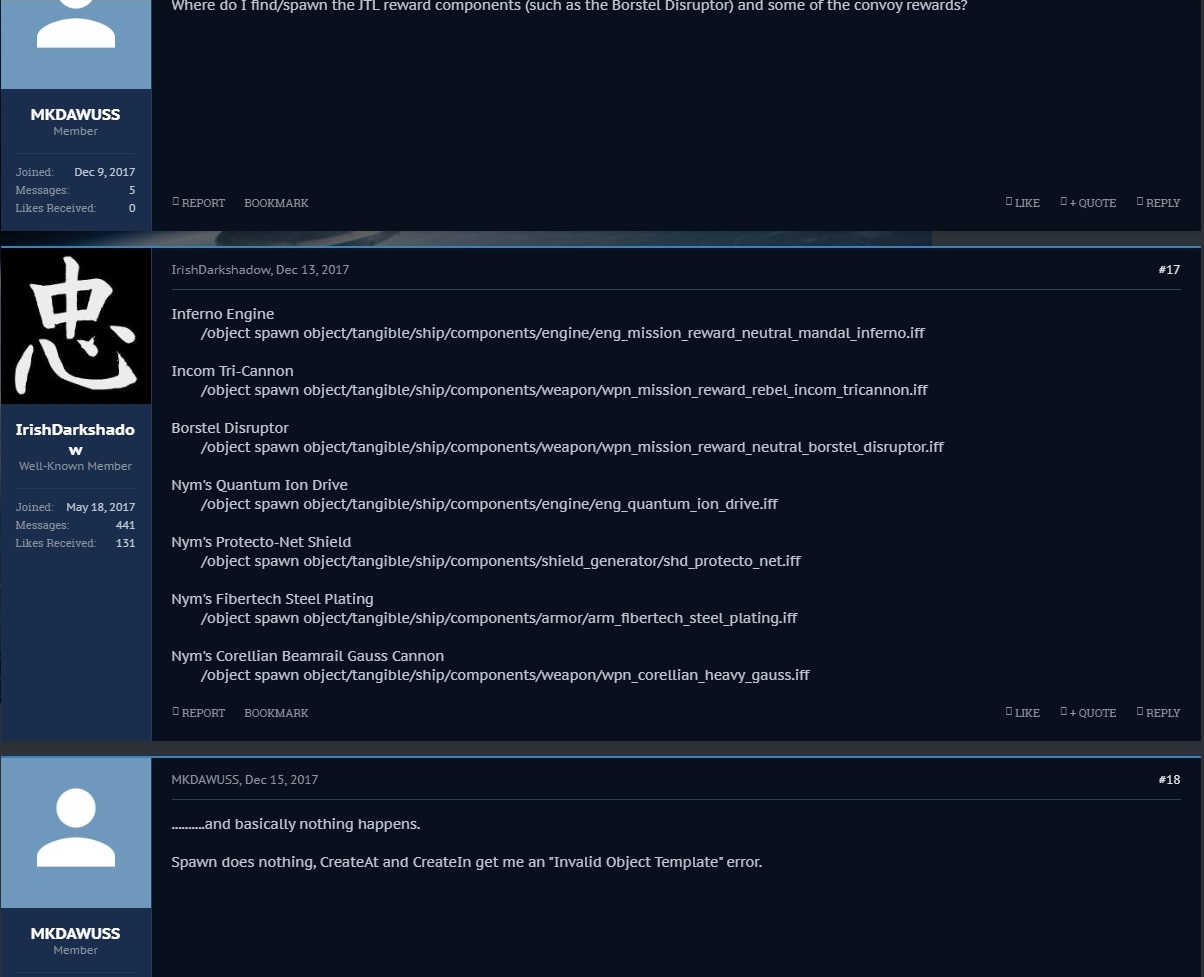Open Dec 13, 2017 post date link
The height and width of the screenshot is (977, 1204).
pyautogui.click(x=312, y=270)
